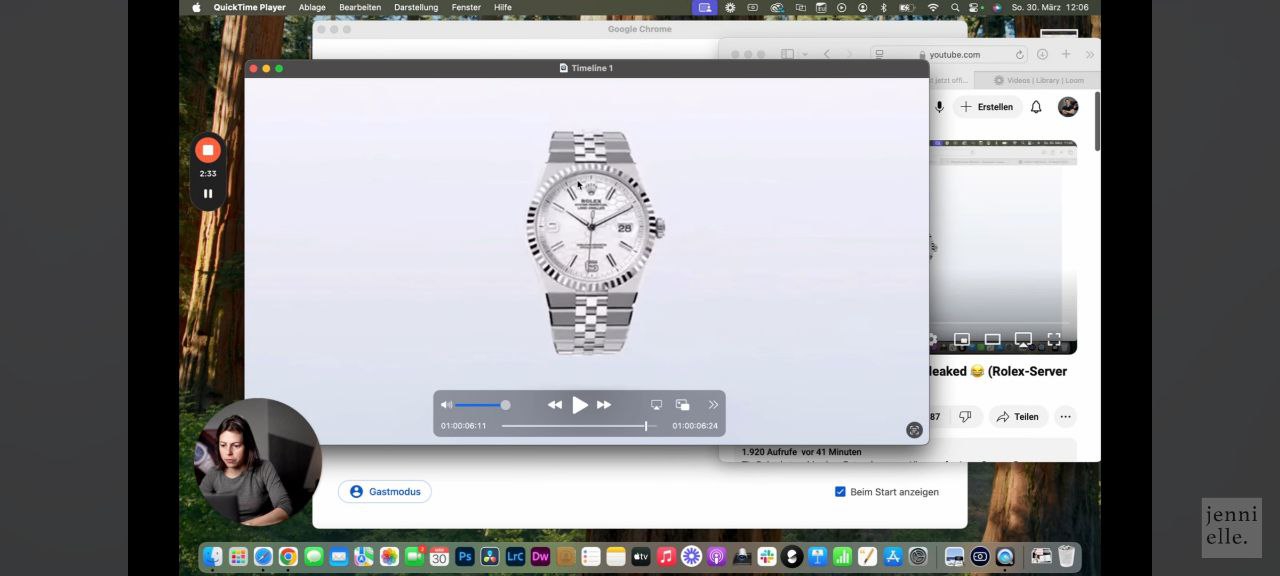Open DaVinci Resolve from the Dock

tap(490, 557)
